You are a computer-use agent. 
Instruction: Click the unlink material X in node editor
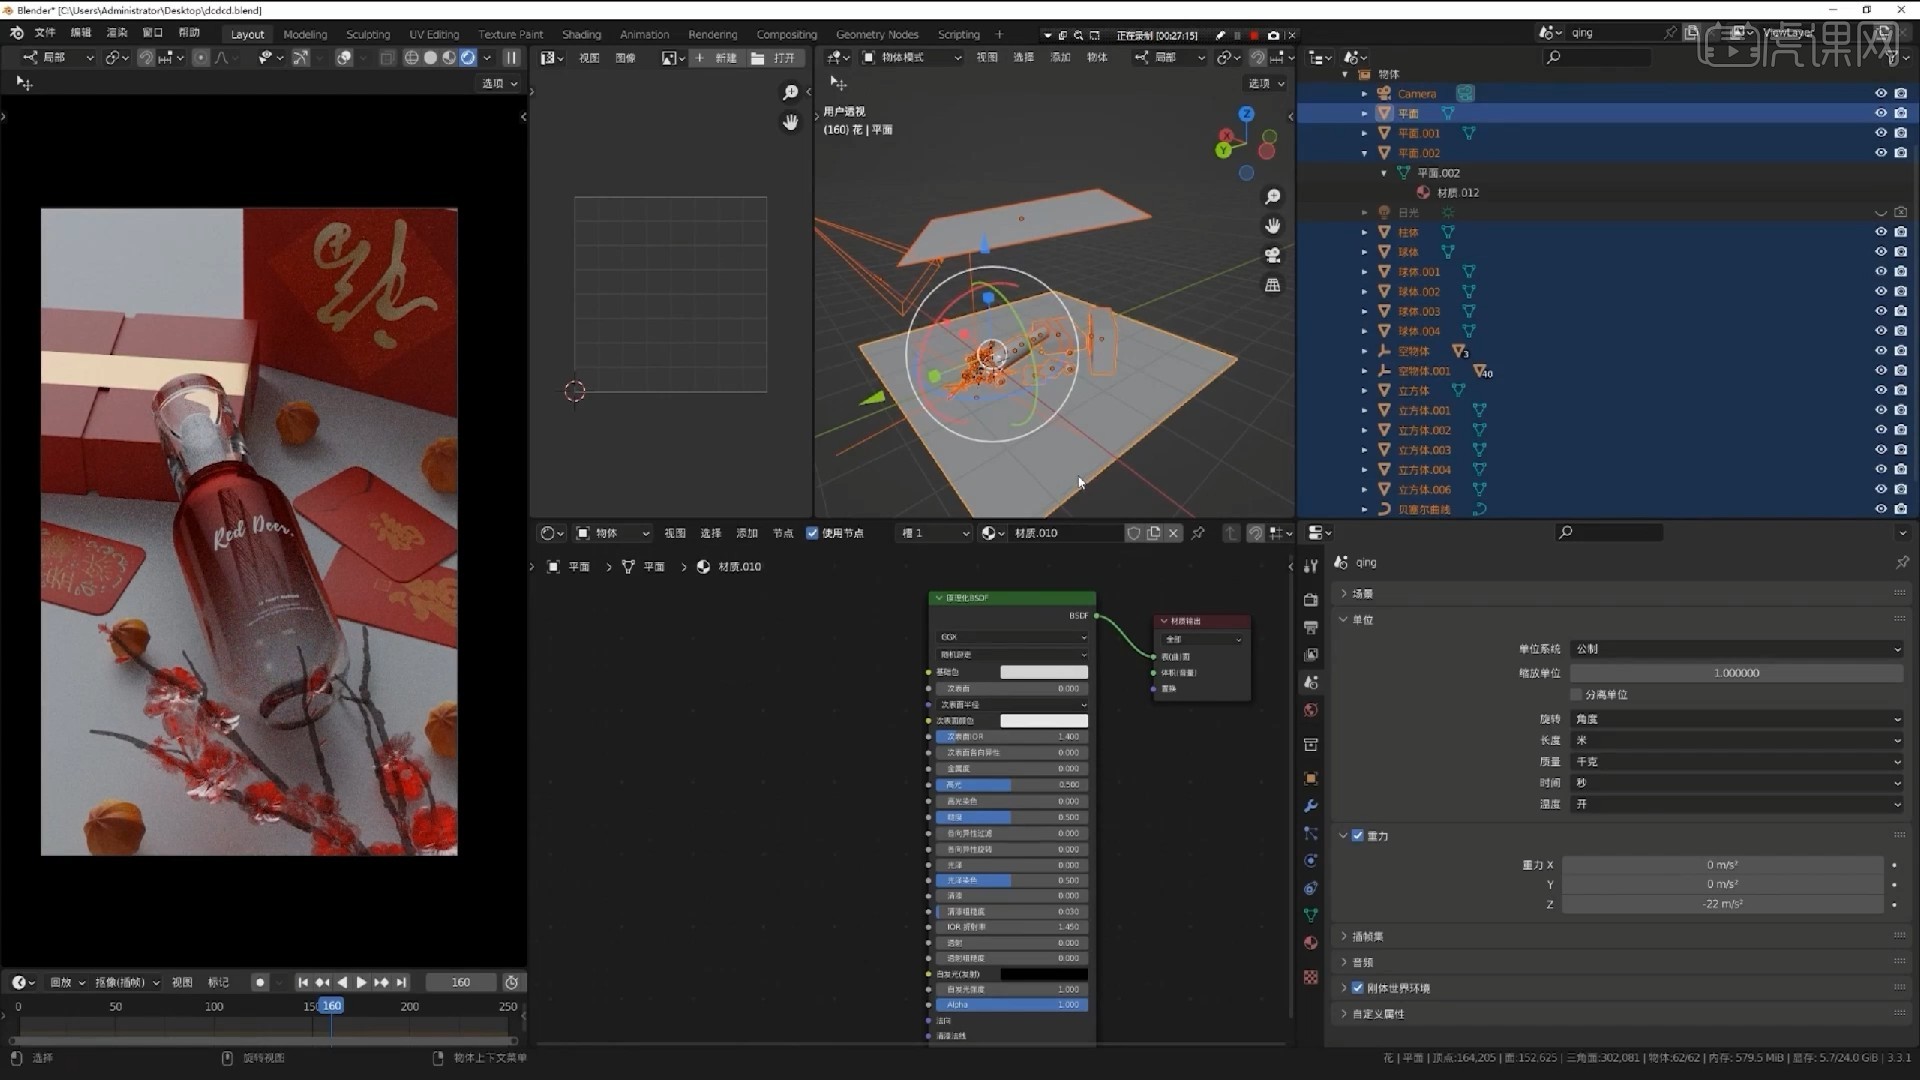1174,533
